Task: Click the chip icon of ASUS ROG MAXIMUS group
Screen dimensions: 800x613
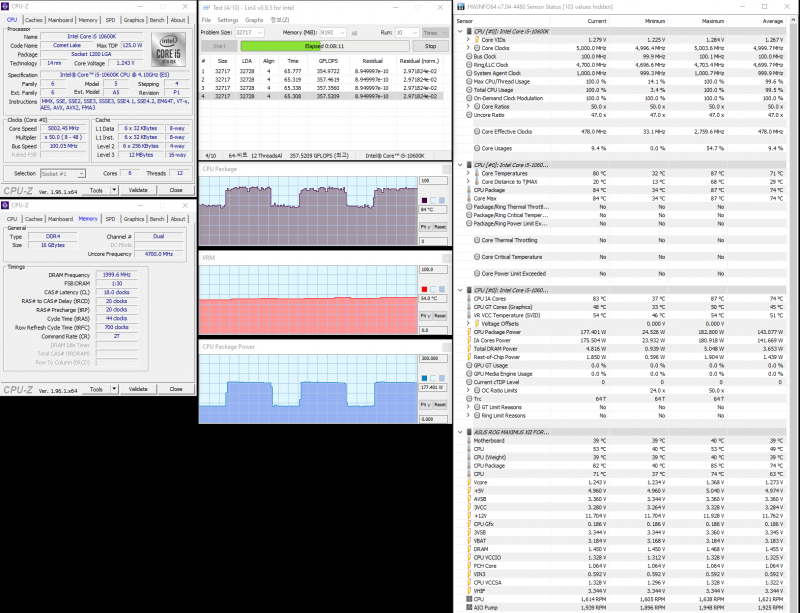Action: pyautogui.click(x=469, y=432)
